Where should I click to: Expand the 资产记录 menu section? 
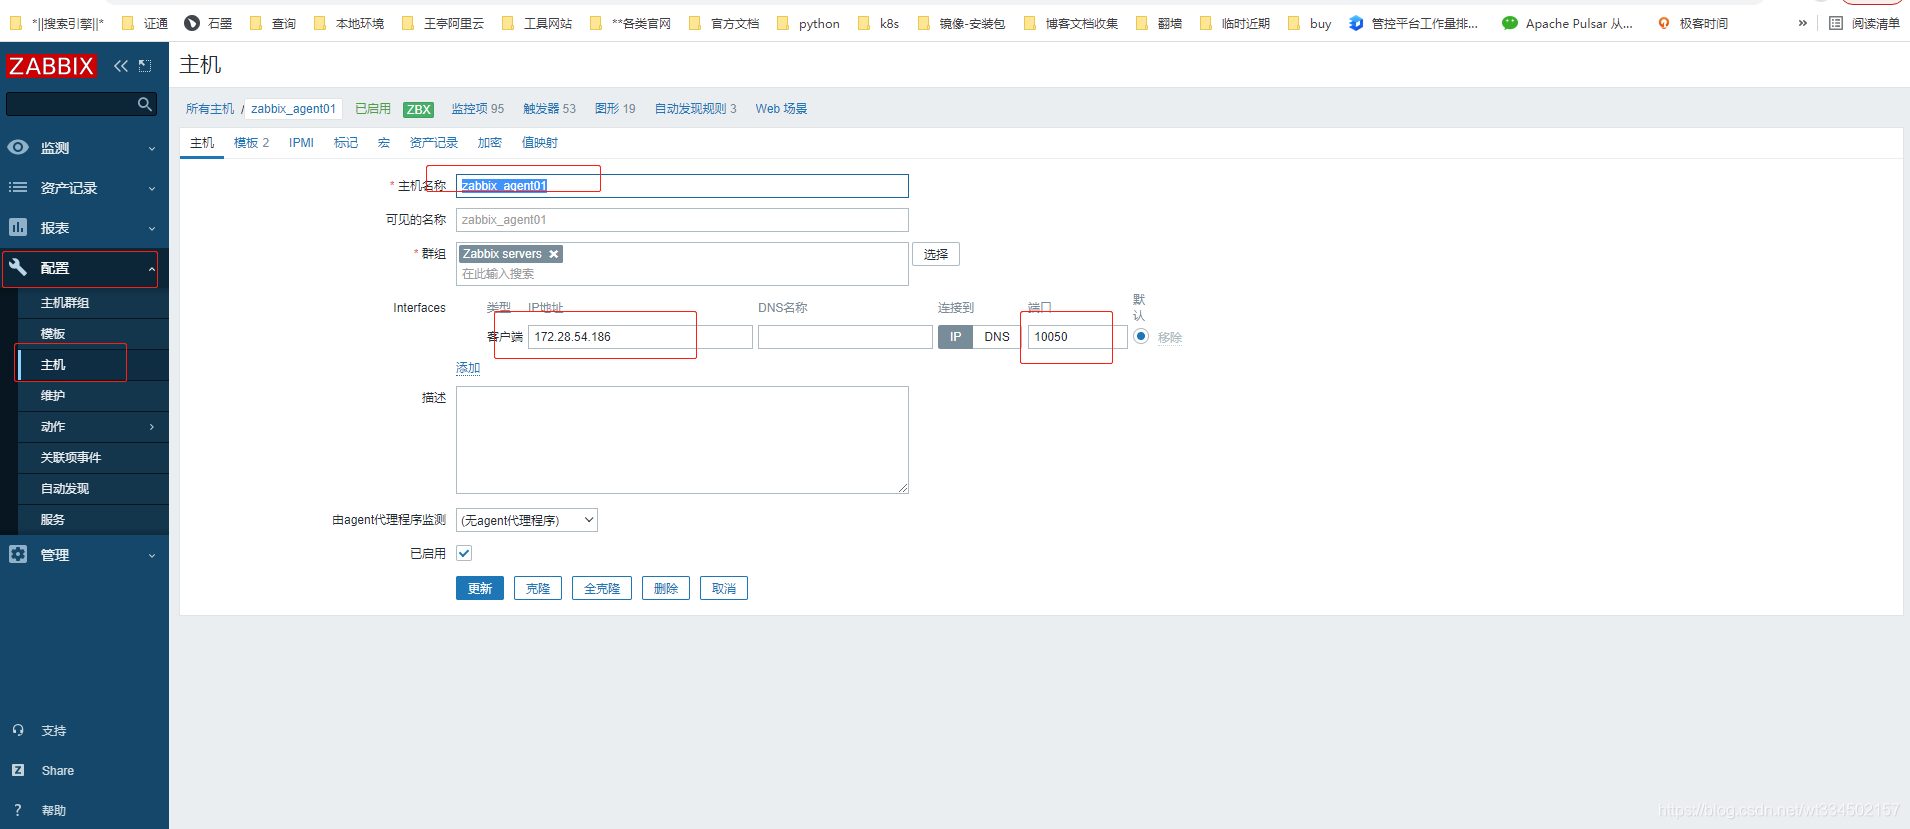[152, 188]
